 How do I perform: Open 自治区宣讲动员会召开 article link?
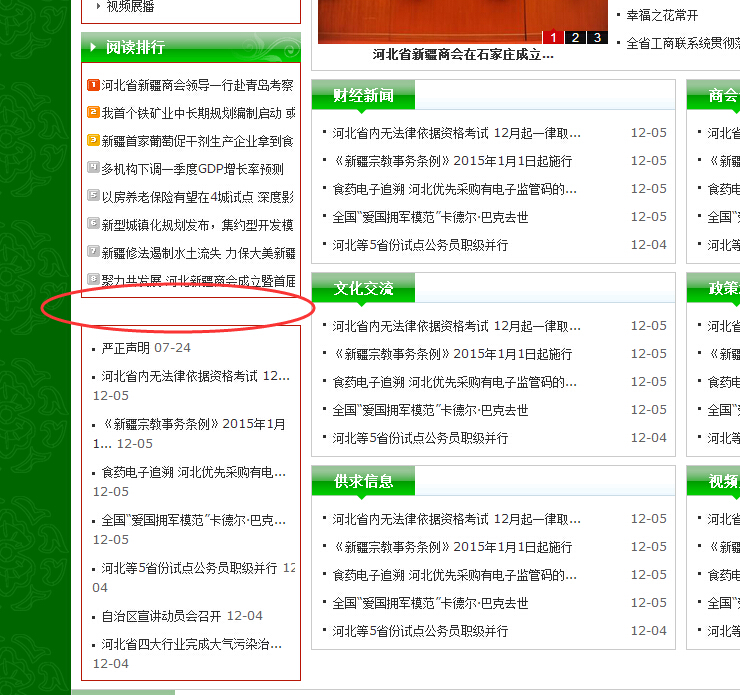coord(162,616)
